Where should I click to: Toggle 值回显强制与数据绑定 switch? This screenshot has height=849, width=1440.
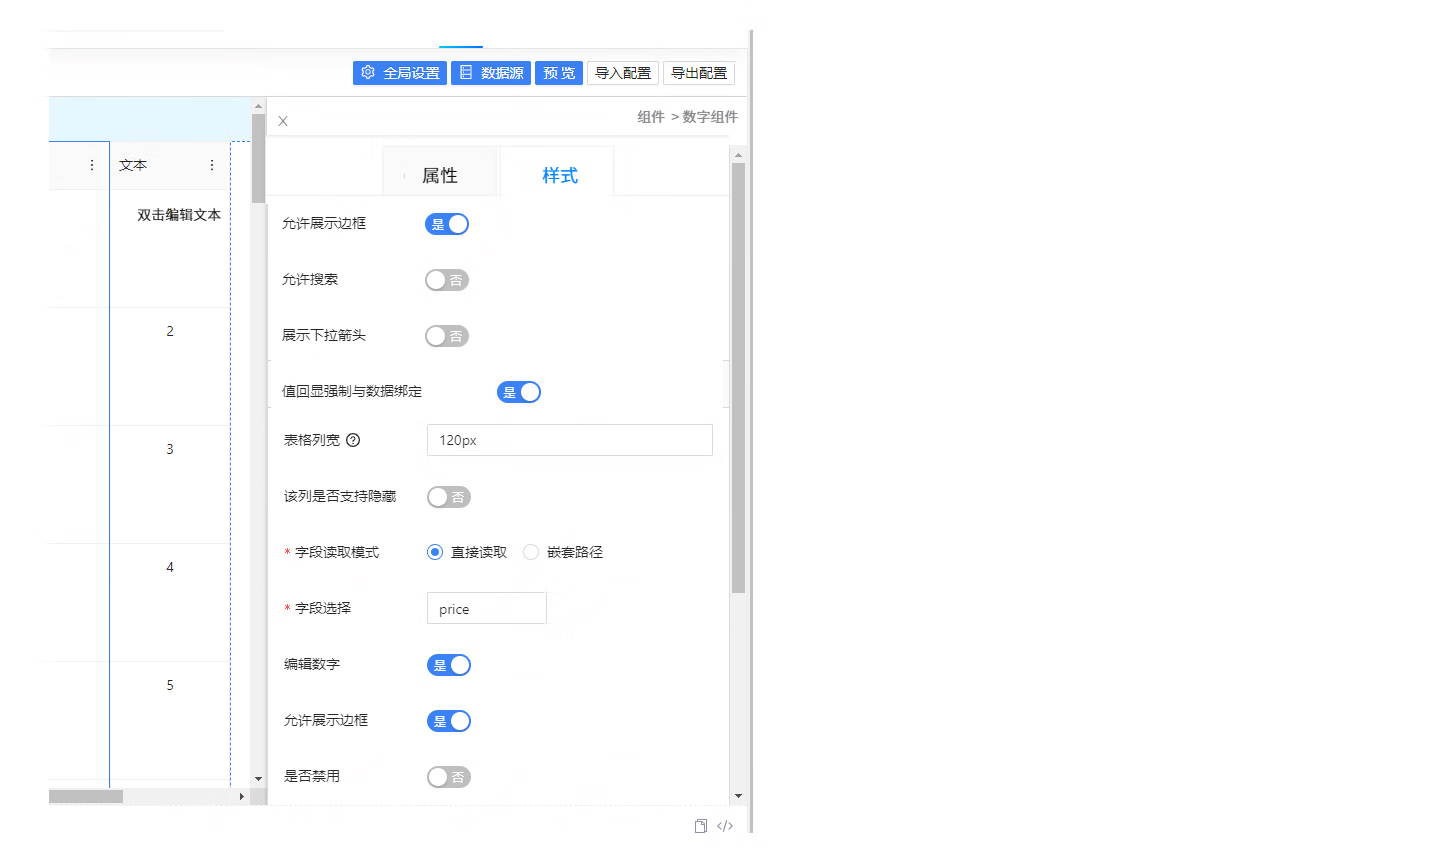pos(519,392)
